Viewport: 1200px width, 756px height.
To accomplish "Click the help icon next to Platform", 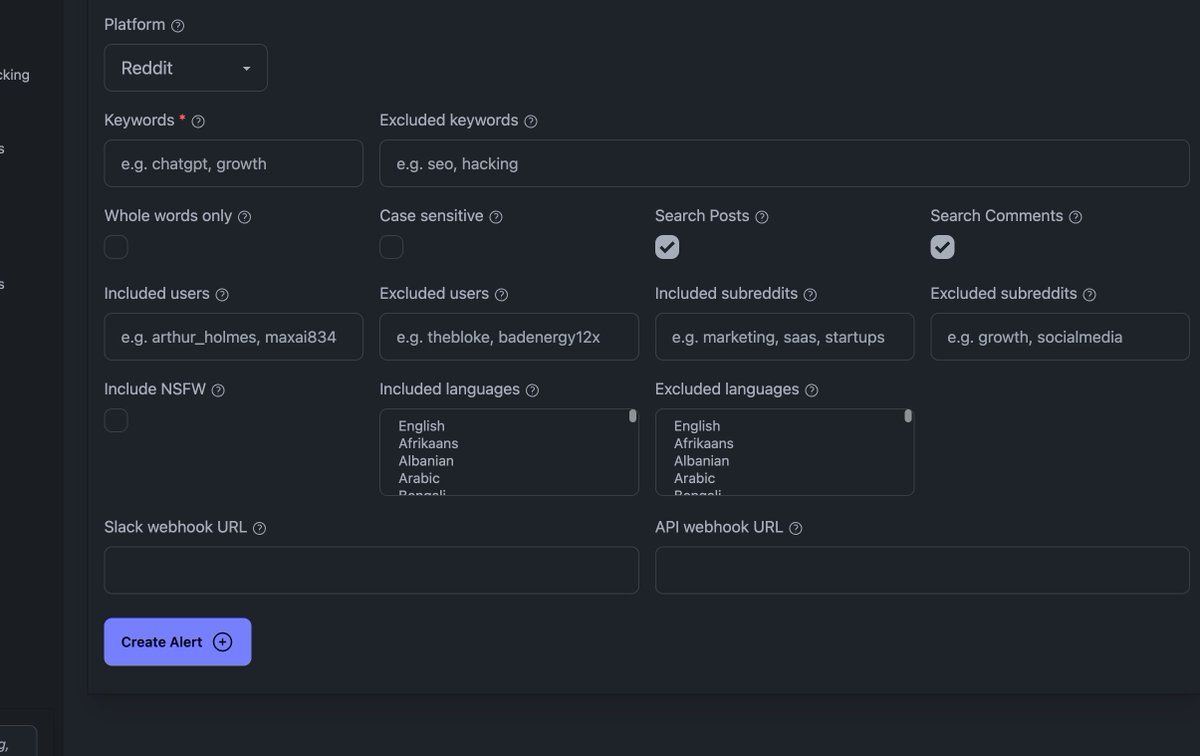I will tap(178, 24).
